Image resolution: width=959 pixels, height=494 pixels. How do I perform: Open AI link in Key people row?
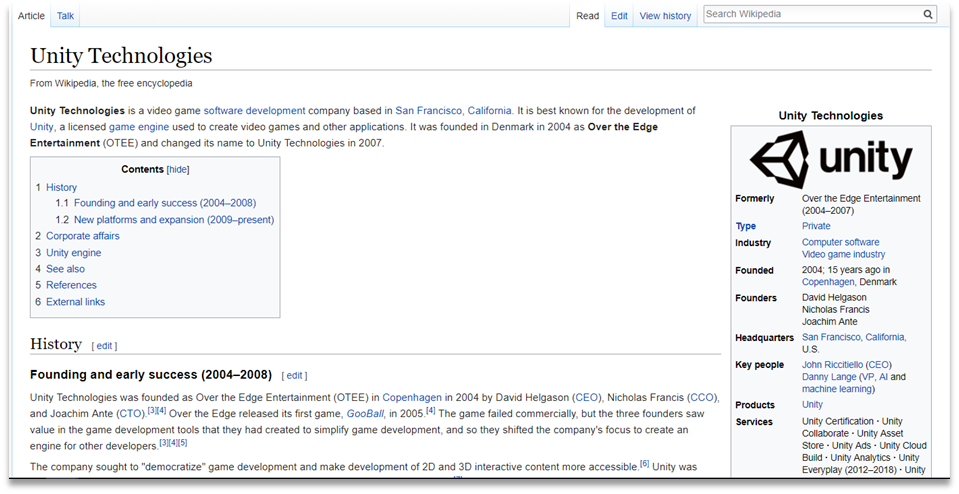(883, 377)
